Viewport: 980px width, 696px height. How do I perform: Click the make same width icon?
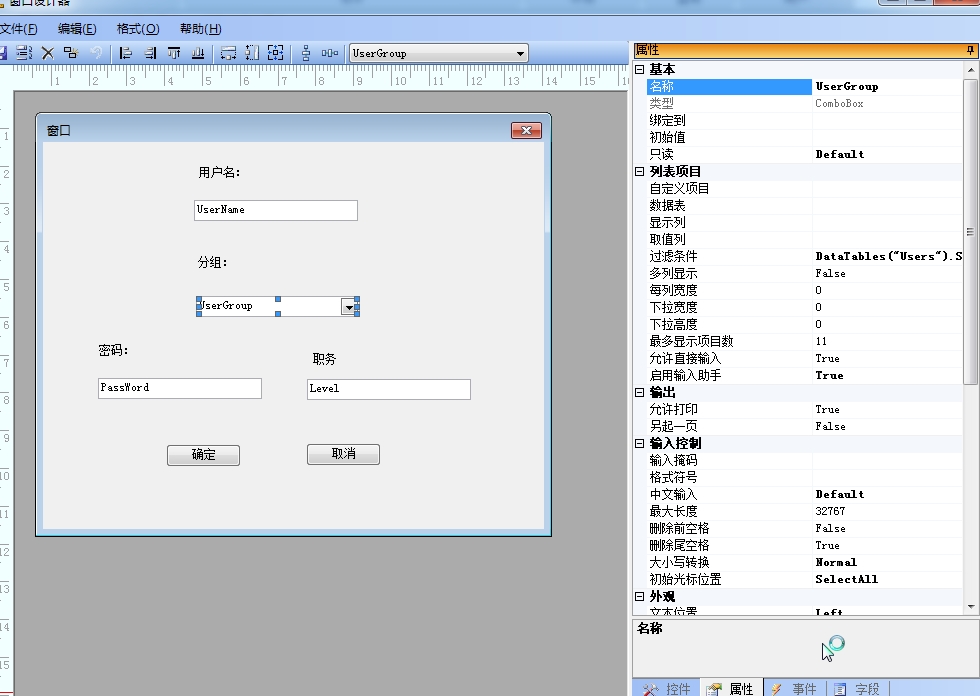[x=229, y=53]
